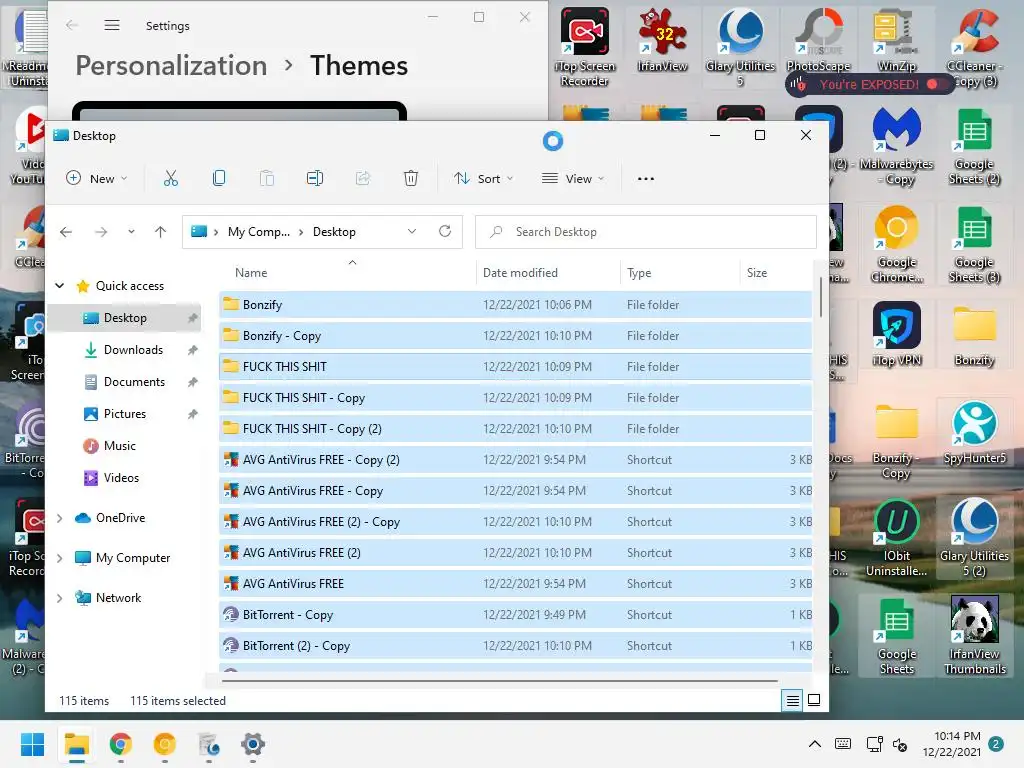Open address bar history dropdown
1024x768 pixels.
[411, 231]
